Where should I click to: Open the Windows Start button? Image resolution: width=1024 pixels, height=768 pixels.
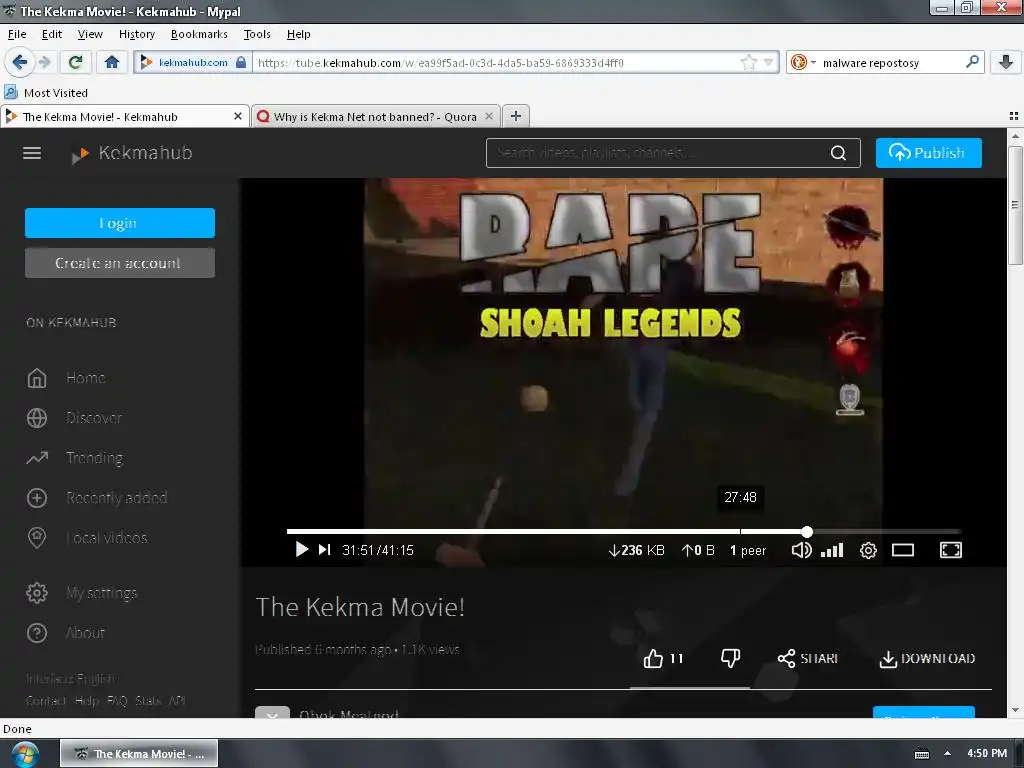25,754
